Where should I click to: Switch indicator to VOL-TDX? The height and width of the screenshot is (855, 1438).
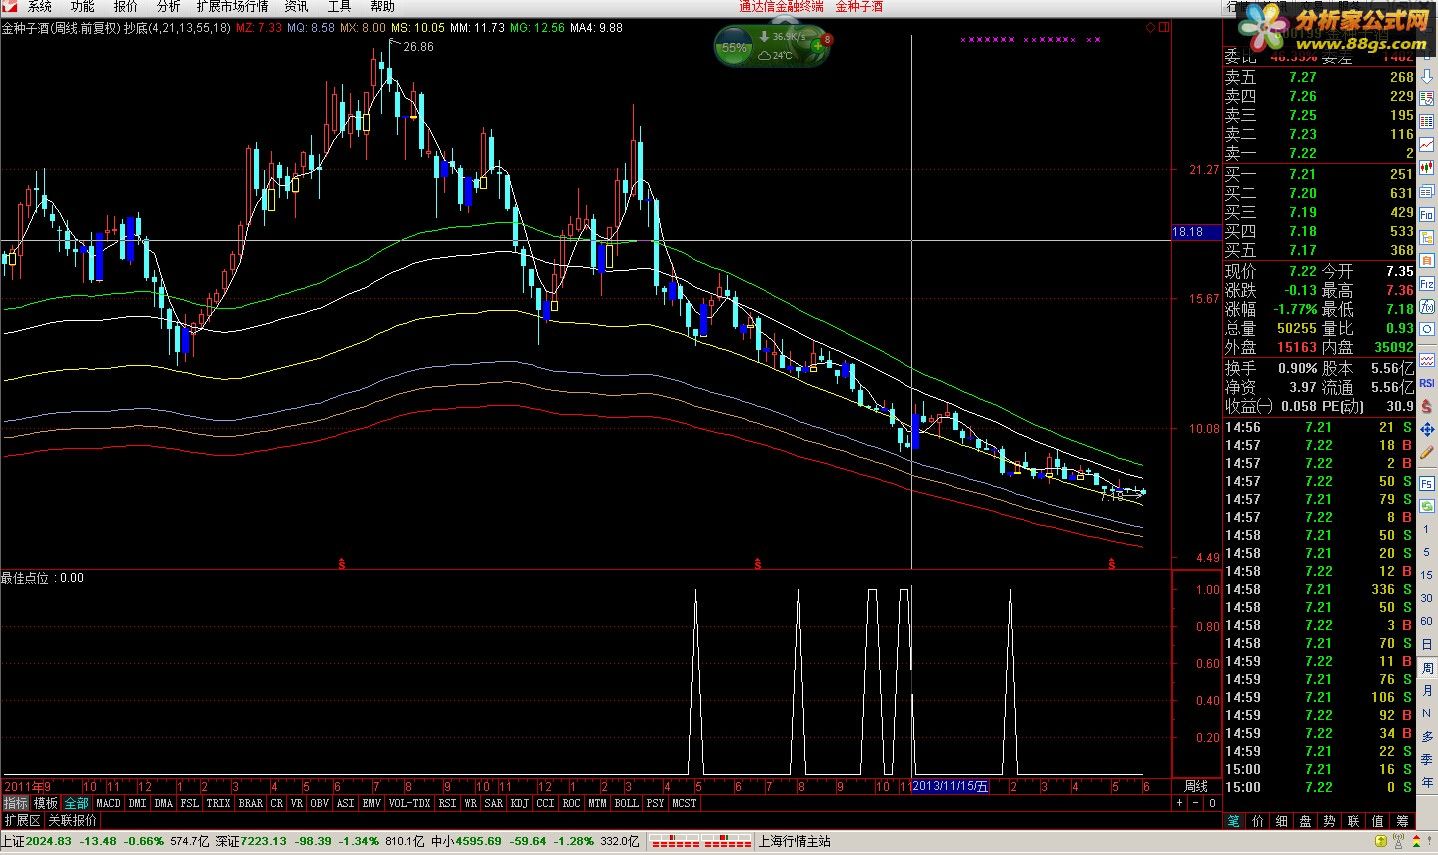point(409,803)
